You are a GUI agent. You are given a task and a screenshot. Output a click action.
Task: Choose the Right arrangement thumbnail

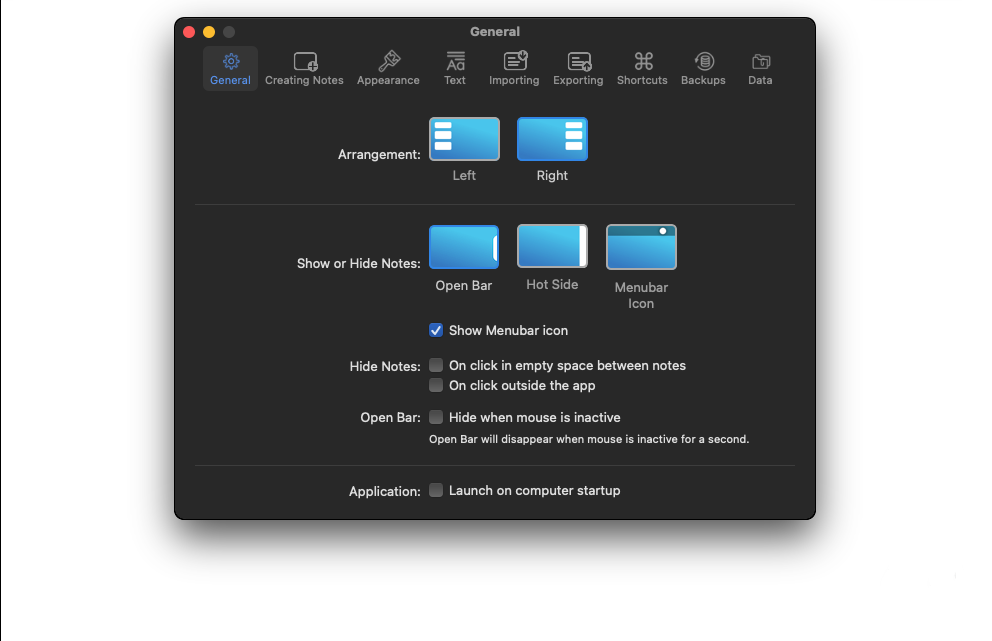(x=552, y=139)
